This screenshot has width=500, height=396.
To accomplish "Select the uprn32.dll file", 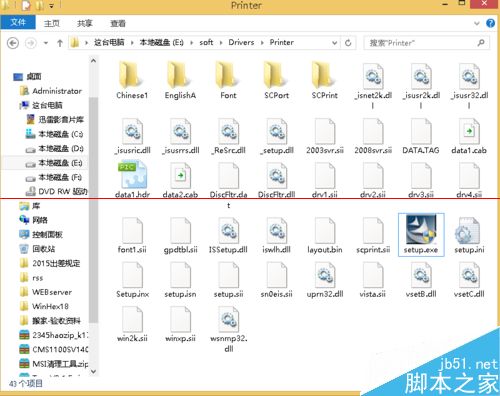I will (325, 280).
